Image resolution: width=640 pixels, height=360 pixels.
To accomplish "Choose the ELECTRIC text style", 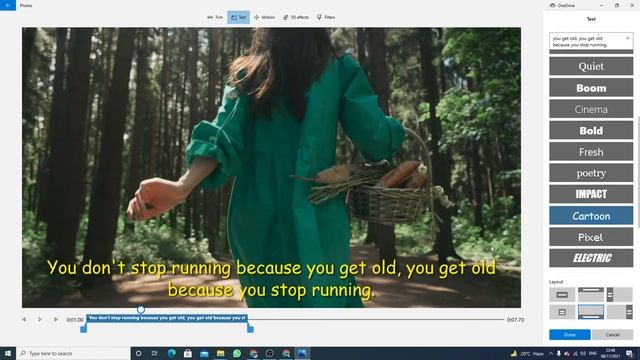I will [591, 258].
